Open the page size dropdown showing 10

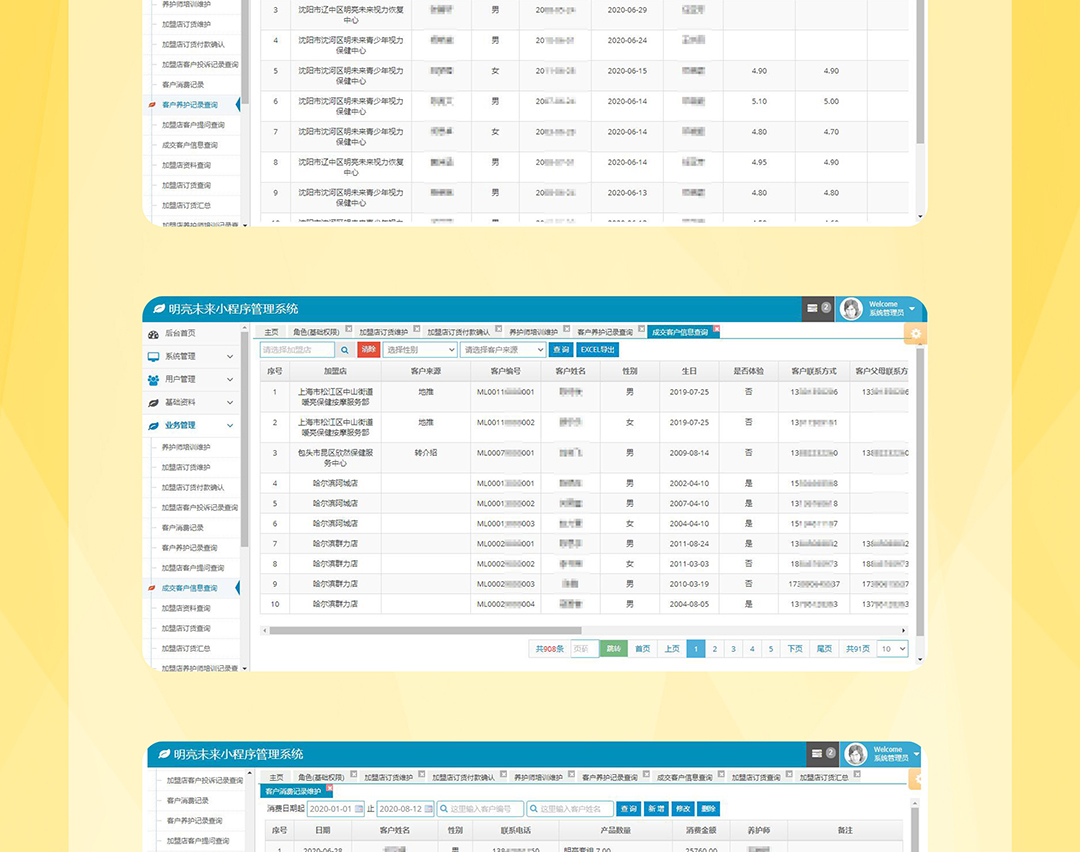(x=892, y=649)
